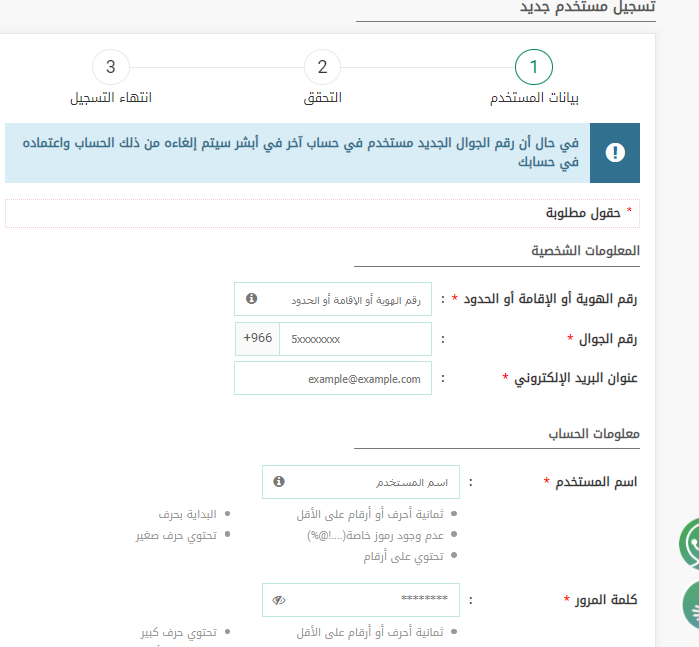
Task: Click the info icon in ID number field
Action: point(251,298)
